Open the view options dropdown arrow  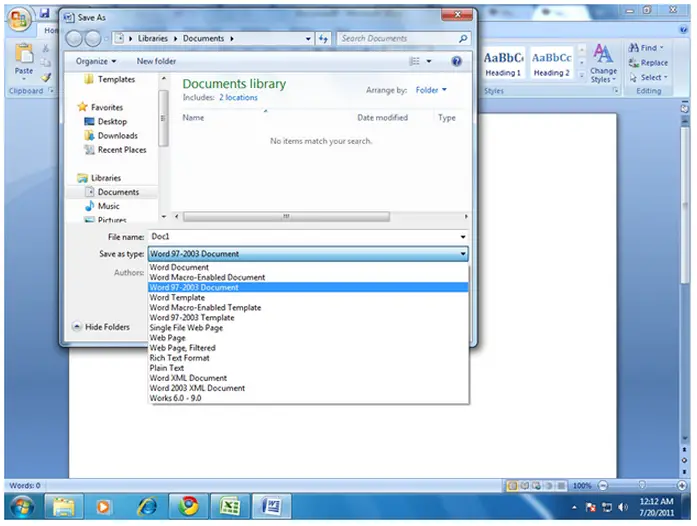tap(429, 61)
